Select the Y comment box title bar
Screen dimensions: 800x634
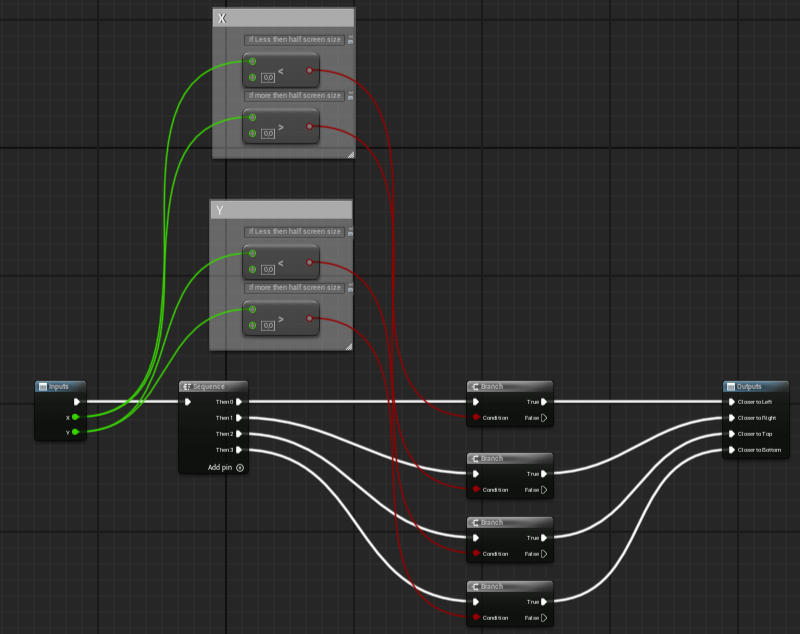pos(281,210)
